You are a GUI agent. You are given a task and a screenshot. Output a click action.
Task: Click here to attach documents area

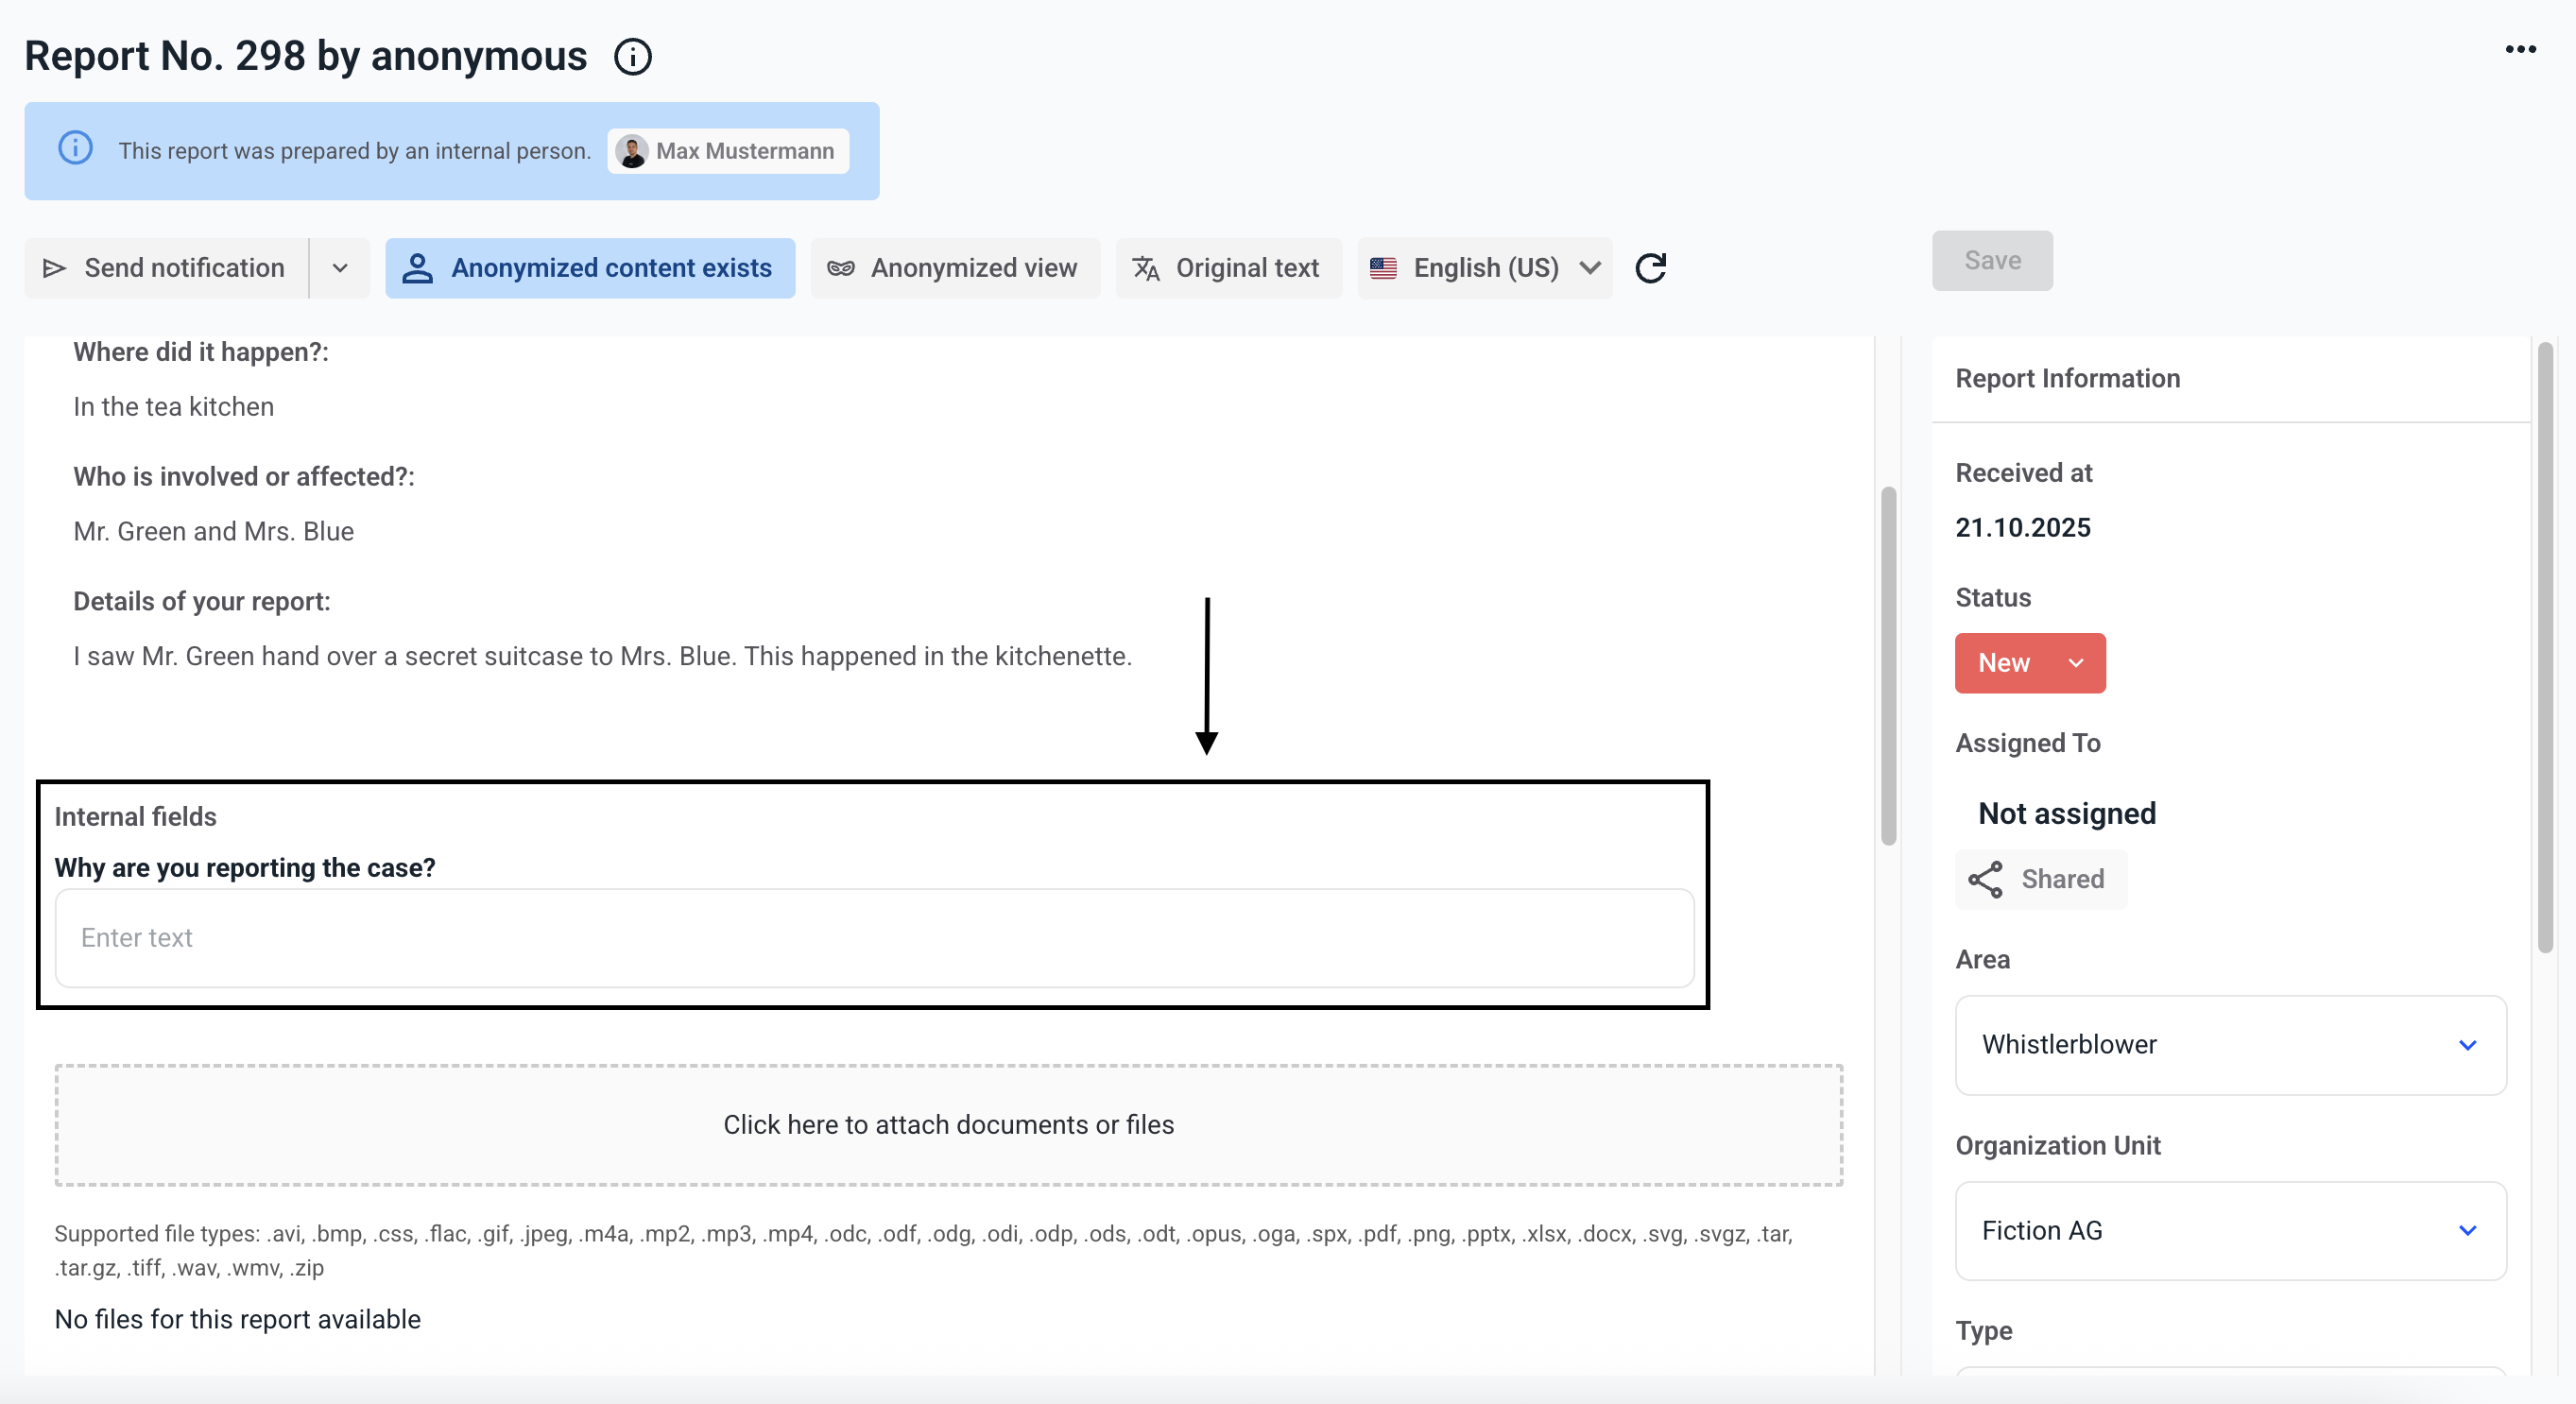click(x=947, y=1124)
